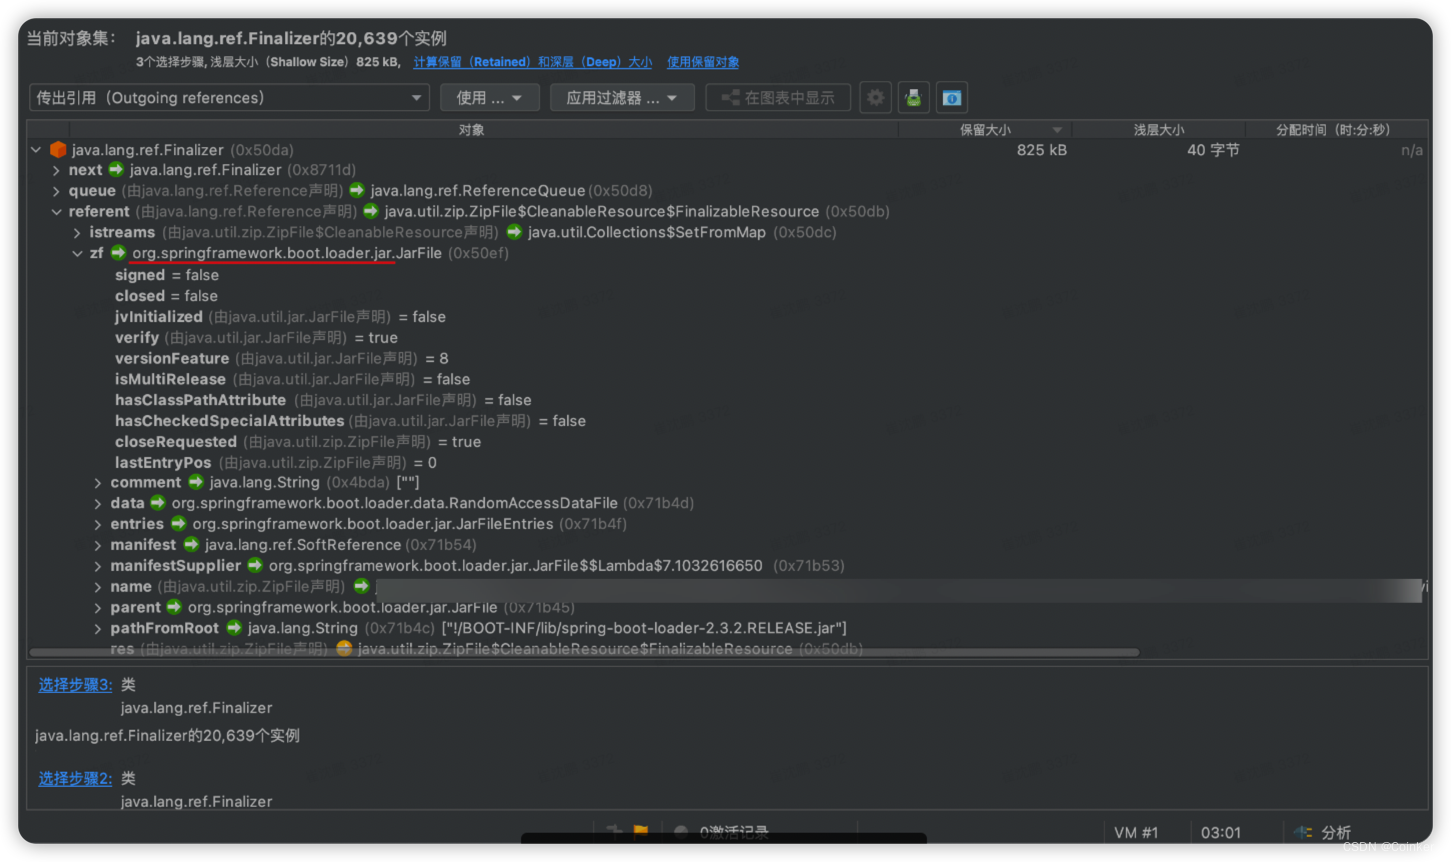1451x862 pixels.
Task: Expand the next java.lang.ref.Finalizer node
Action: [56, 170]
